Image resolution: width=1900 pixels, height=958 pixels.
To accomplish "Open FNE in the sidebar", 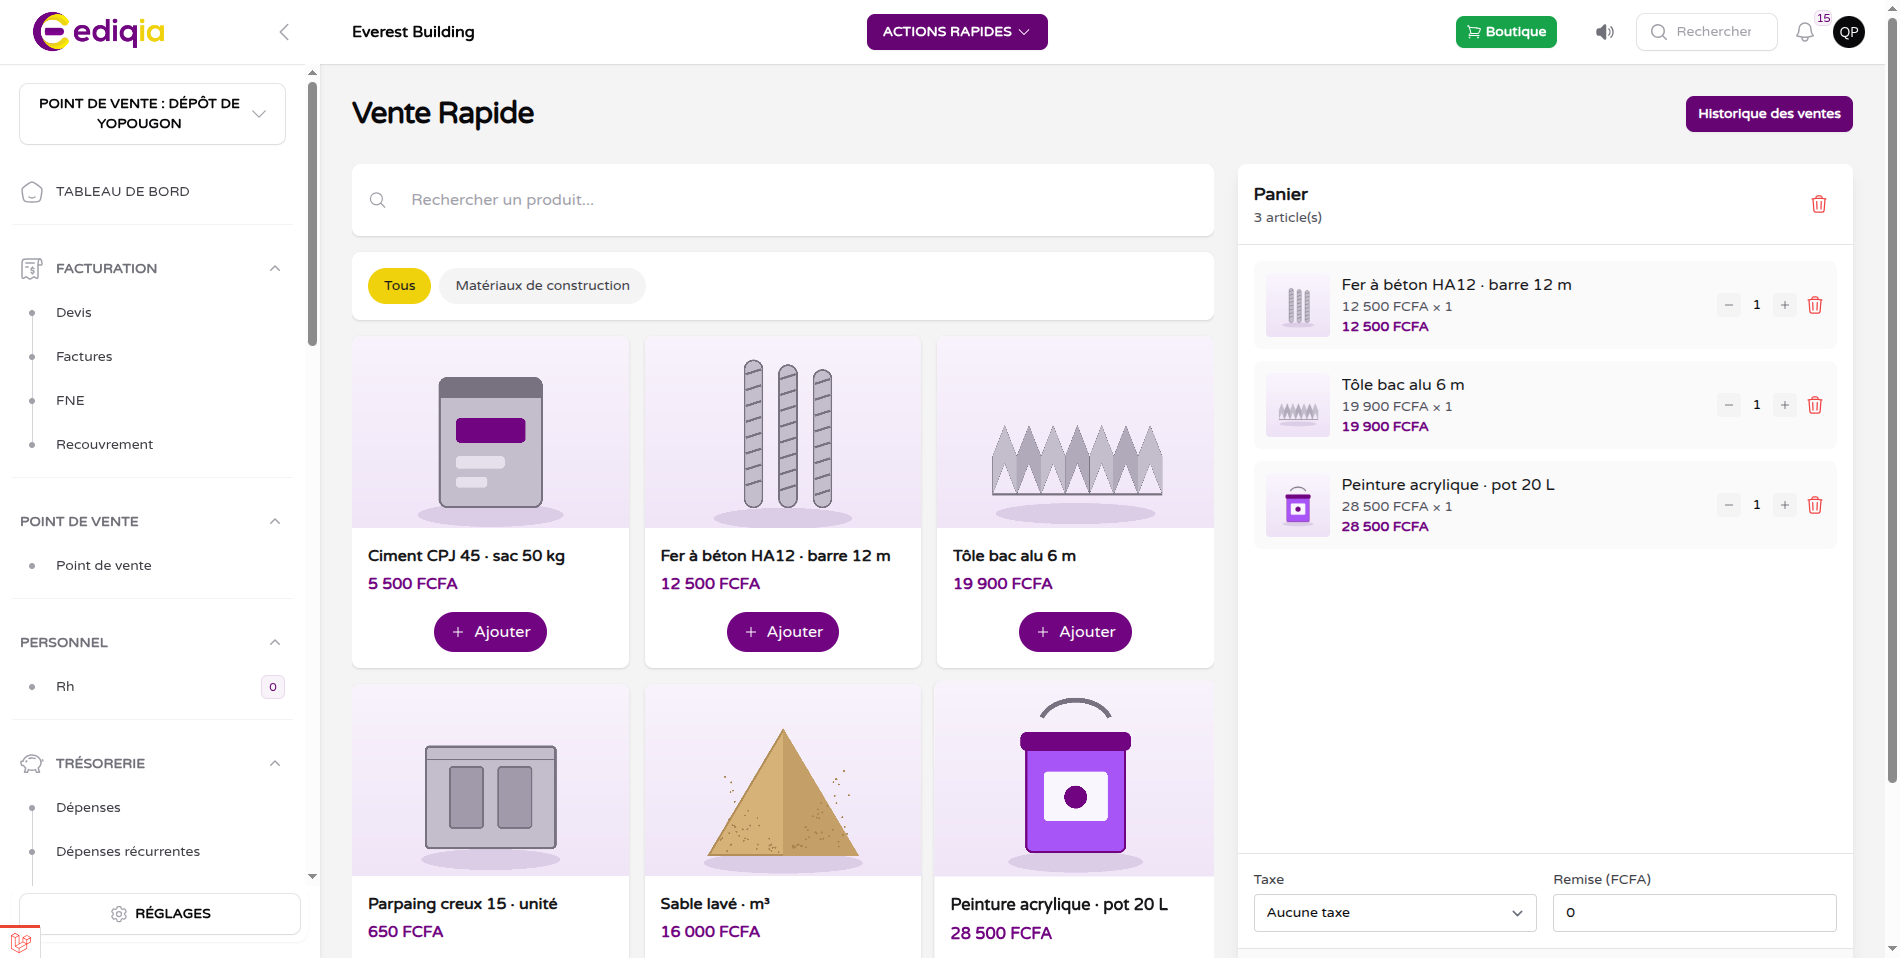I will click(x=70, y=401).
